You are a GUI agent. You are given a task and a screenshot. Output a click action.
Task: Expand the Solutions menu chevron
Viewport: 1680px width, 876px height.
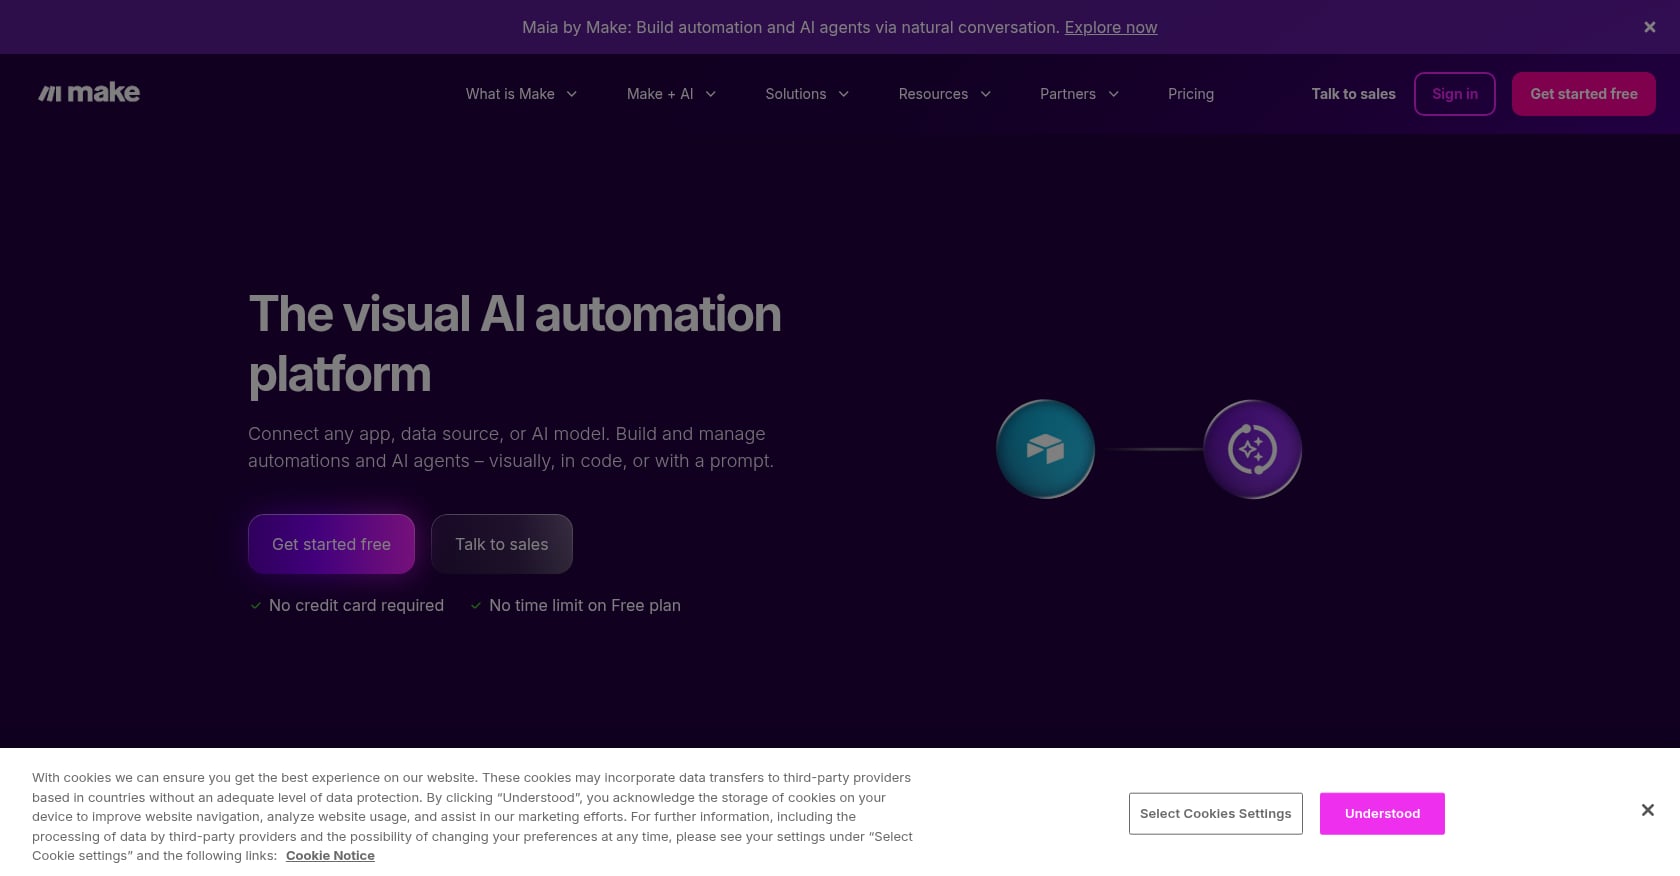[x=844, y=94]
